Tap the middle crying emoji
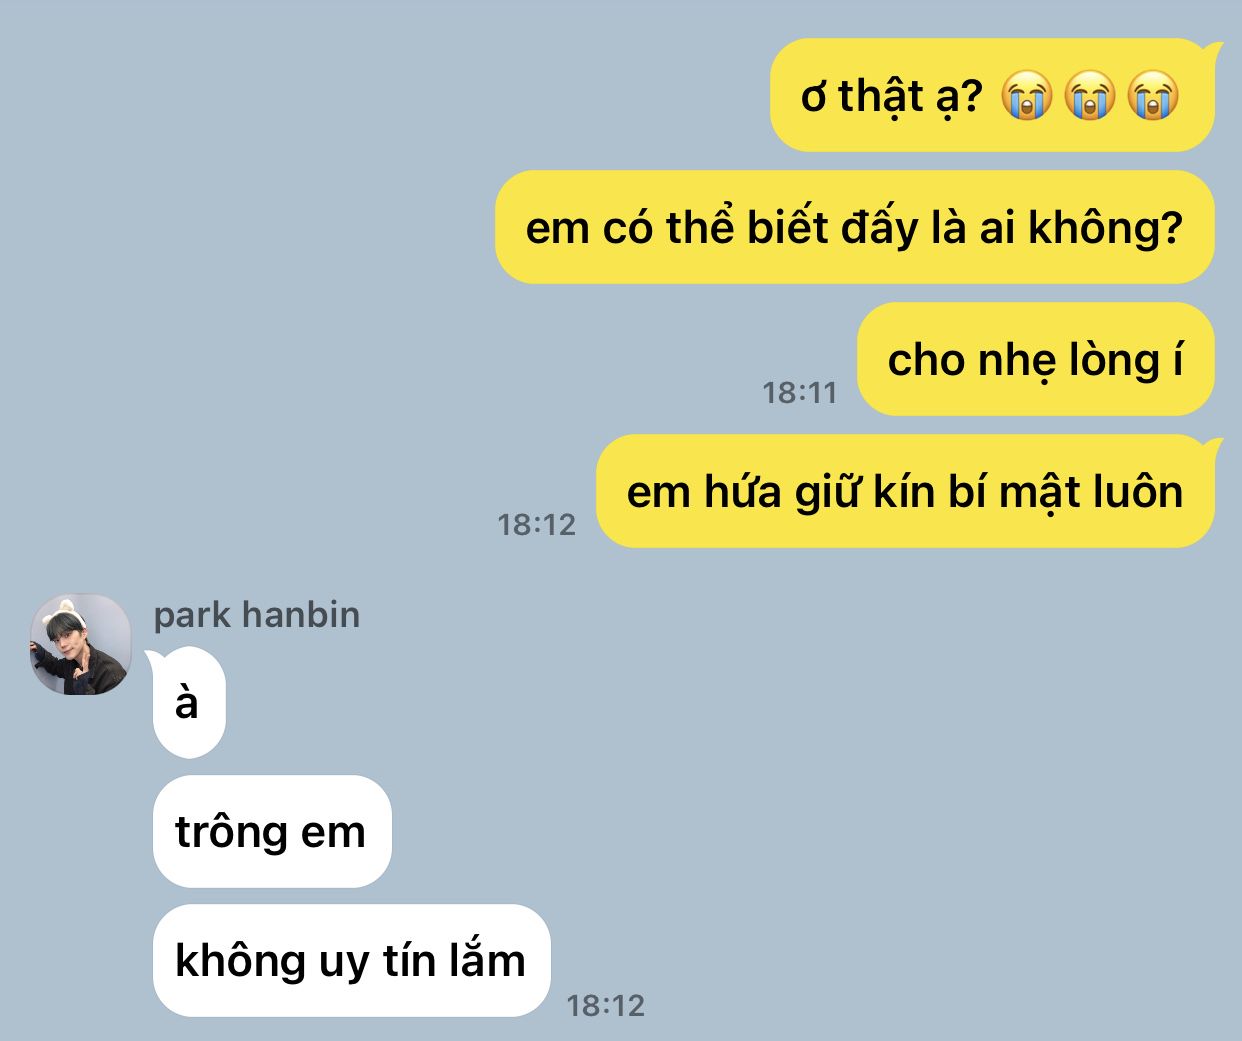Image resolution: width=1242 pixels, height=1041 pixels. tap(1090, 96)
